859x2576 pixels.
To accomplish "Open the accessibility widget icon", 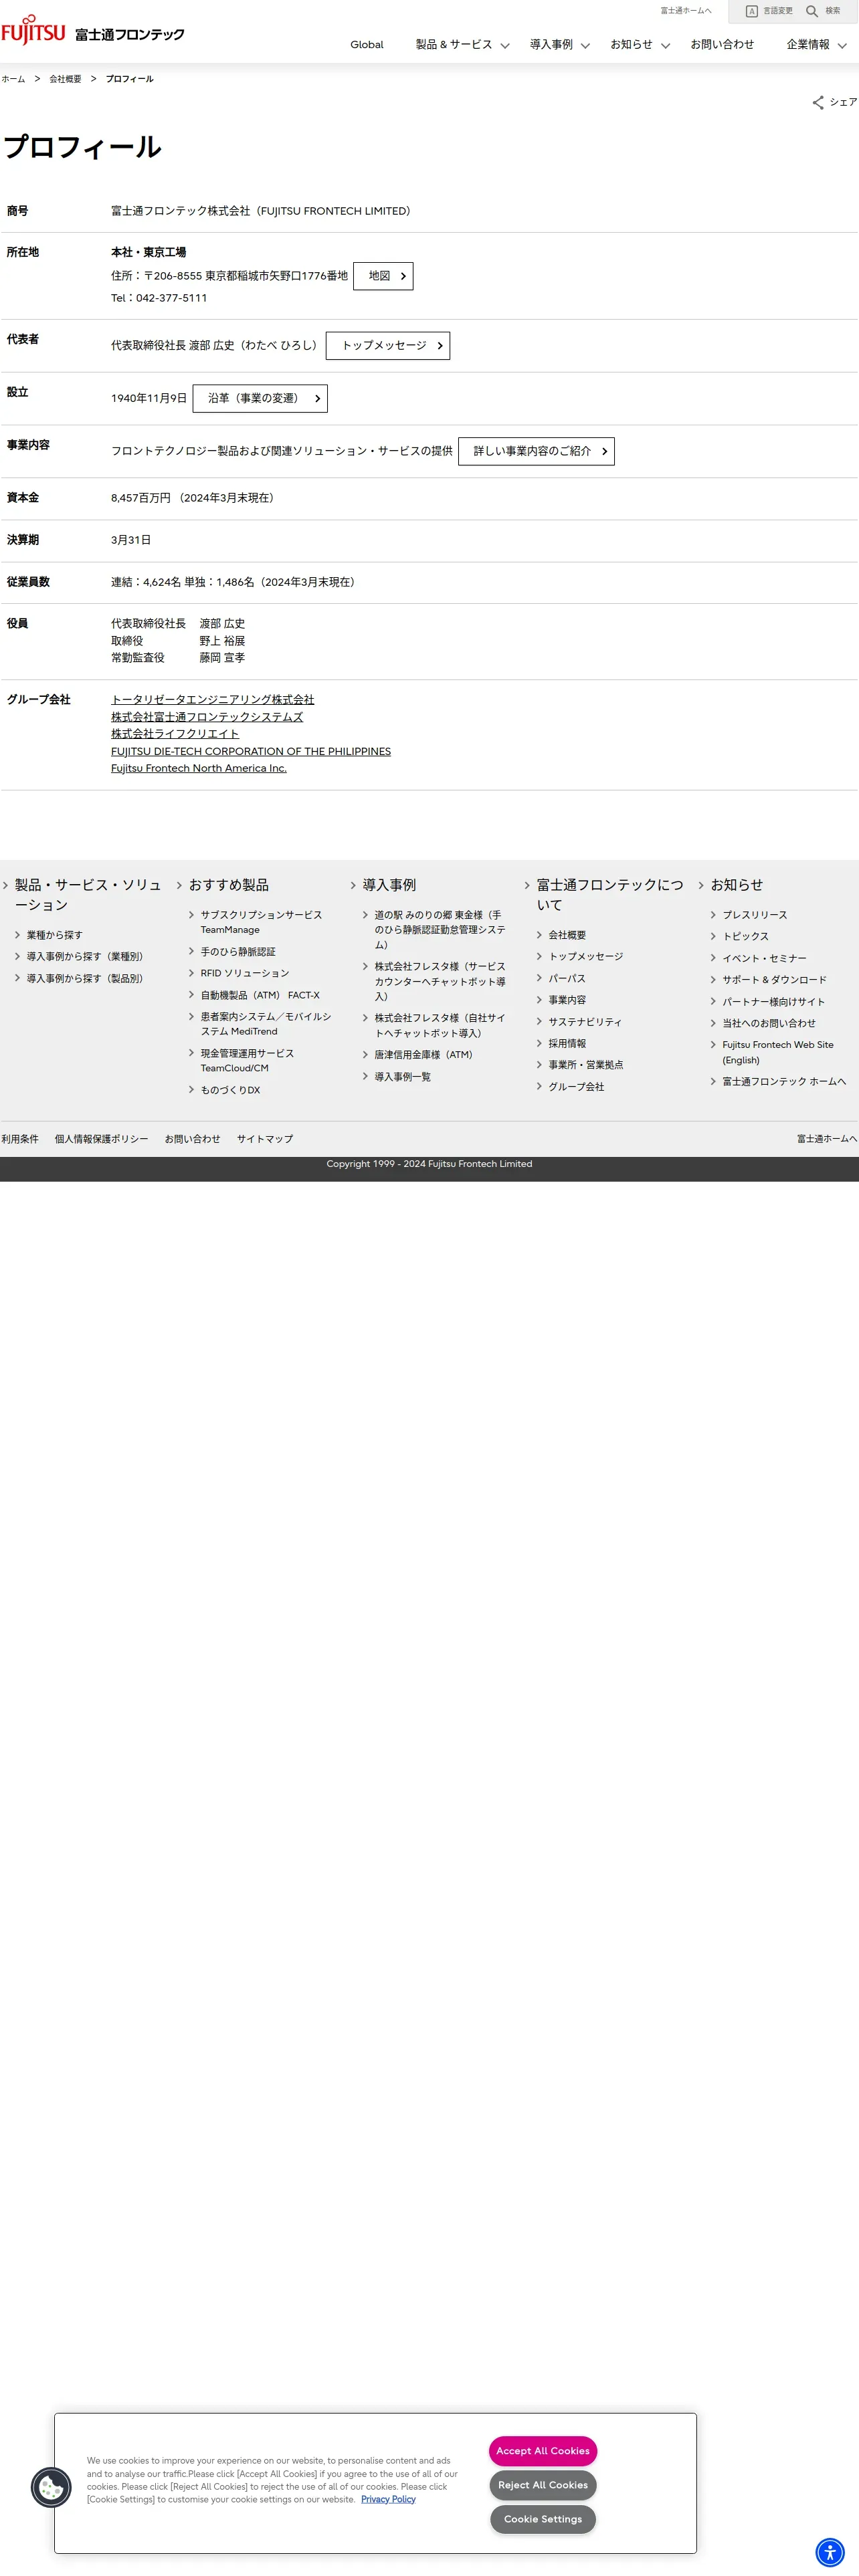I will 830,2552.
